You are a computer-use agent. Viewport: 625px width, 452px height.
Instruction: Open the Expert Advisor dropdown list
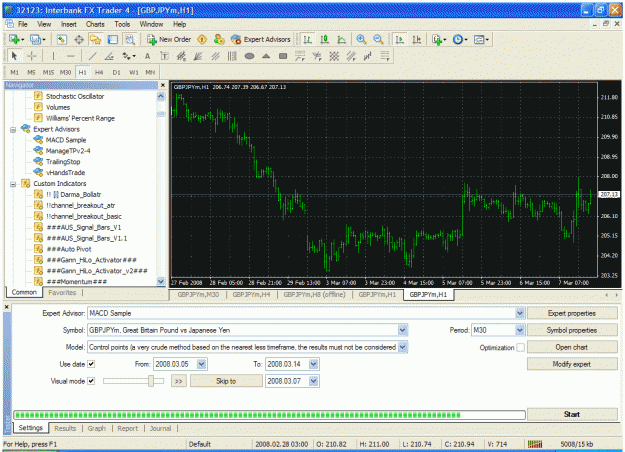[520, 313]
